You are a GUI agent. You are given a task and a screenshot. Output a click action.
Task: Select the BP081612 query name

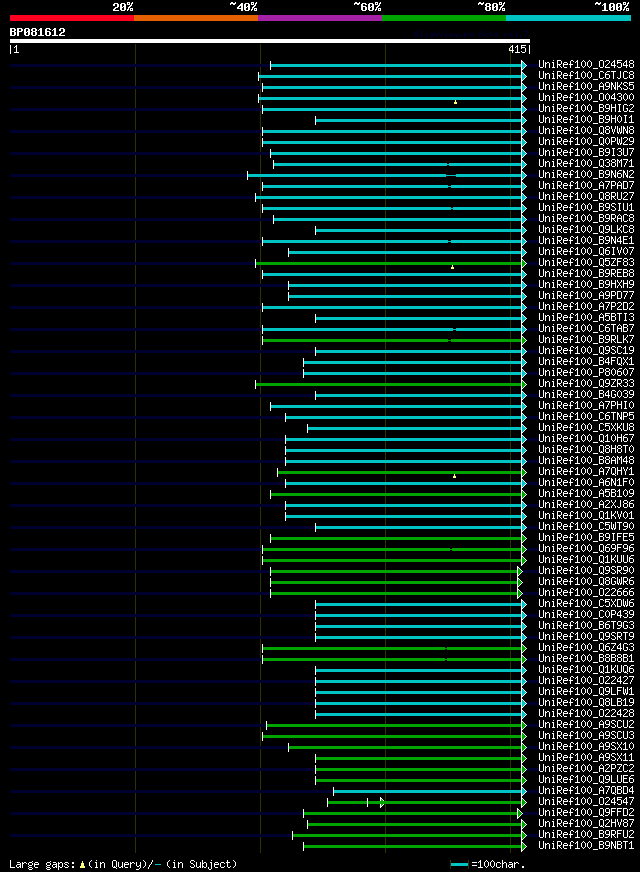pos(37,32)
